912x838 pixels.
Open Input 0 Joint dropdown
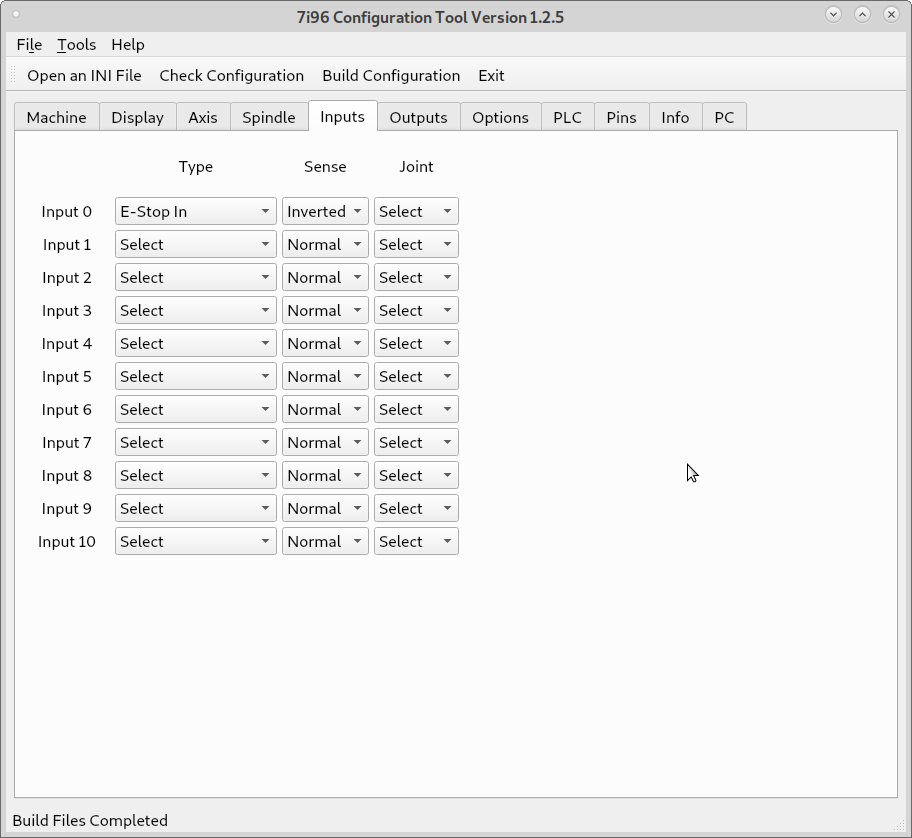click(x=416, y=211)
